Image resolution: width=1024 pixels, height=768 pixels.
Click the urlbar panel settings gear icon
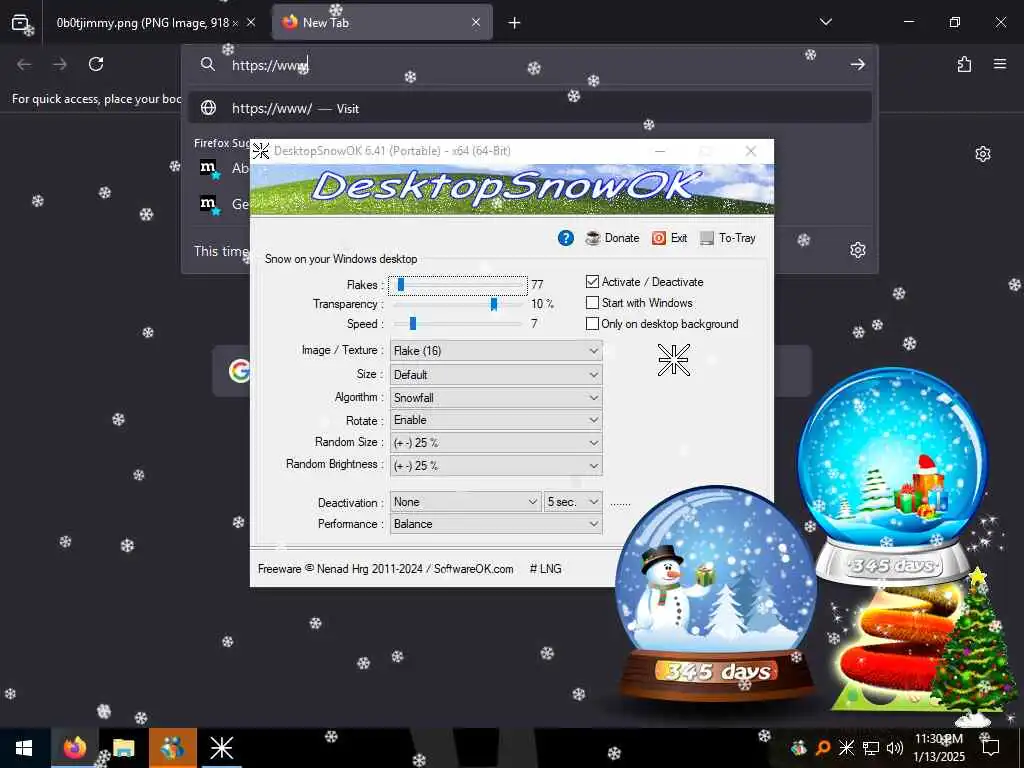pyautogui.click(x=857, y=250)
